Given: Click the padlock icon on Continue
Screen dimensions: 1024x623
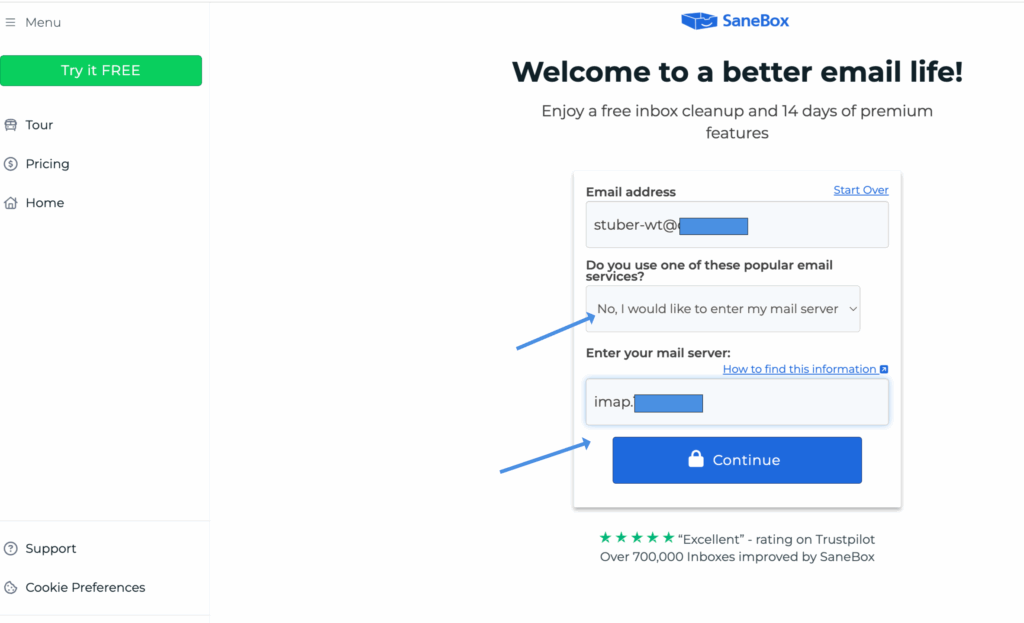Looking at the screenshot, I should pyautogui.click(x=696, y=459).
